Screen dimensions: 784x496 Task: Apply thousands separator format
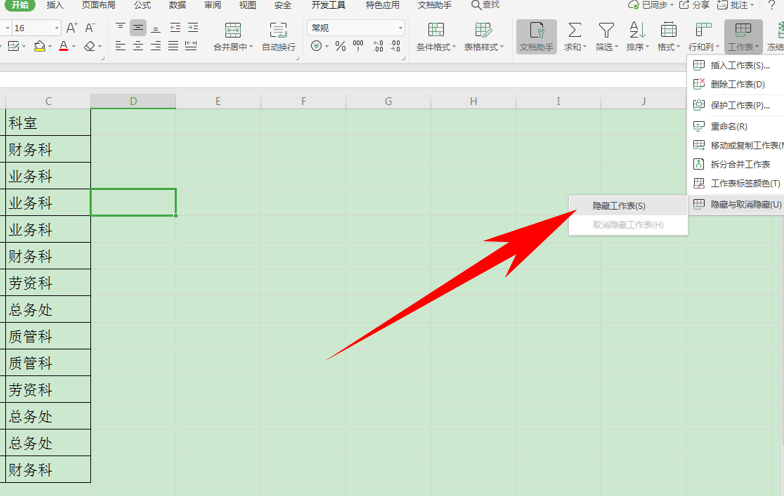point(358,46)
